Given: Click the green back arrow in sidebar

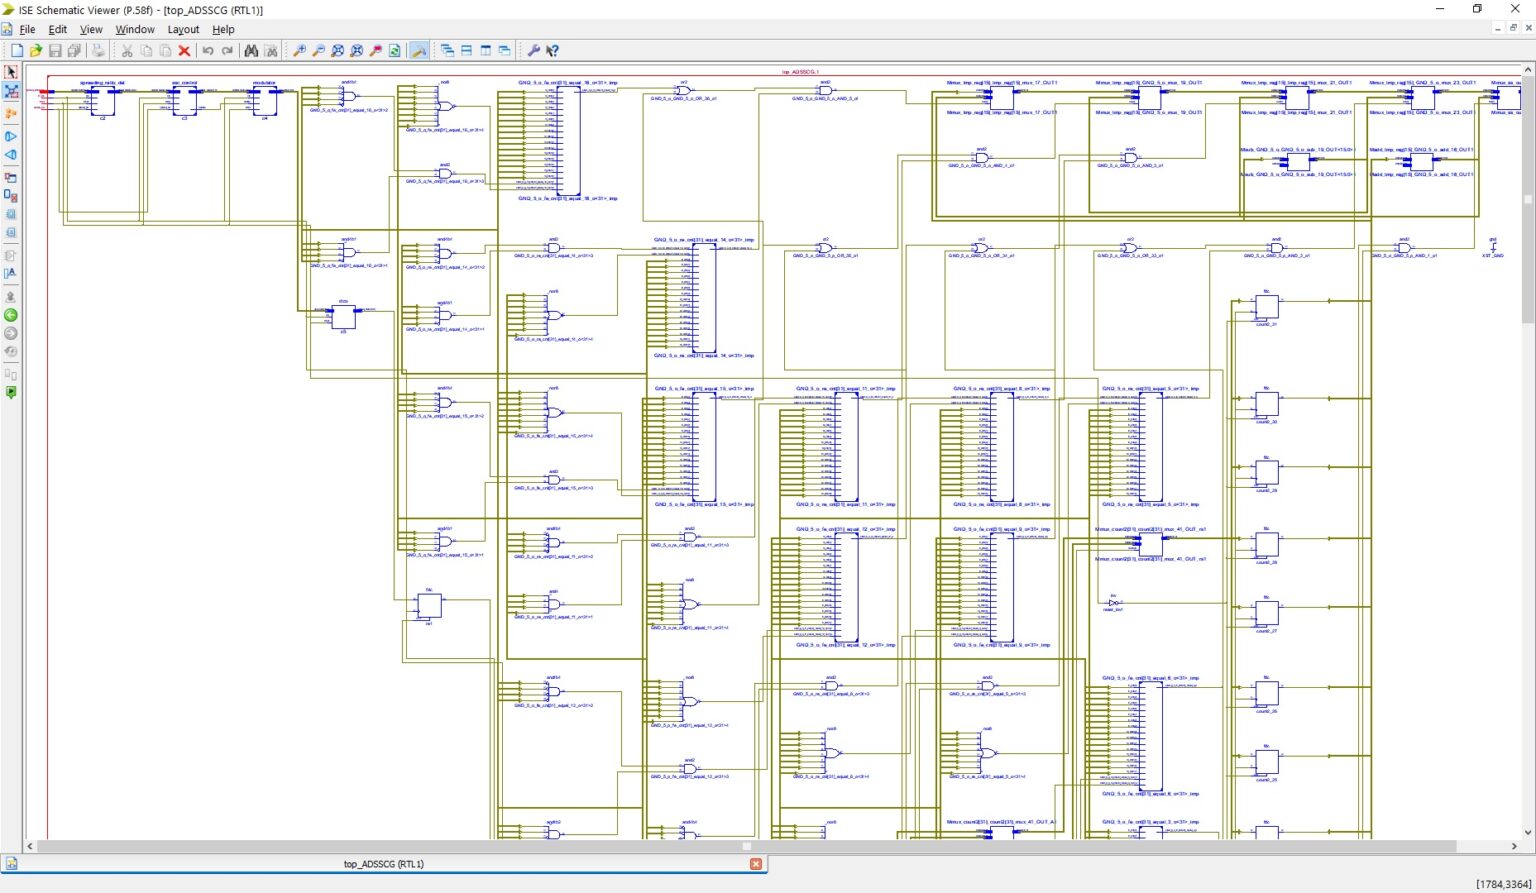Looking at the screenshot, I should [11, 315].
